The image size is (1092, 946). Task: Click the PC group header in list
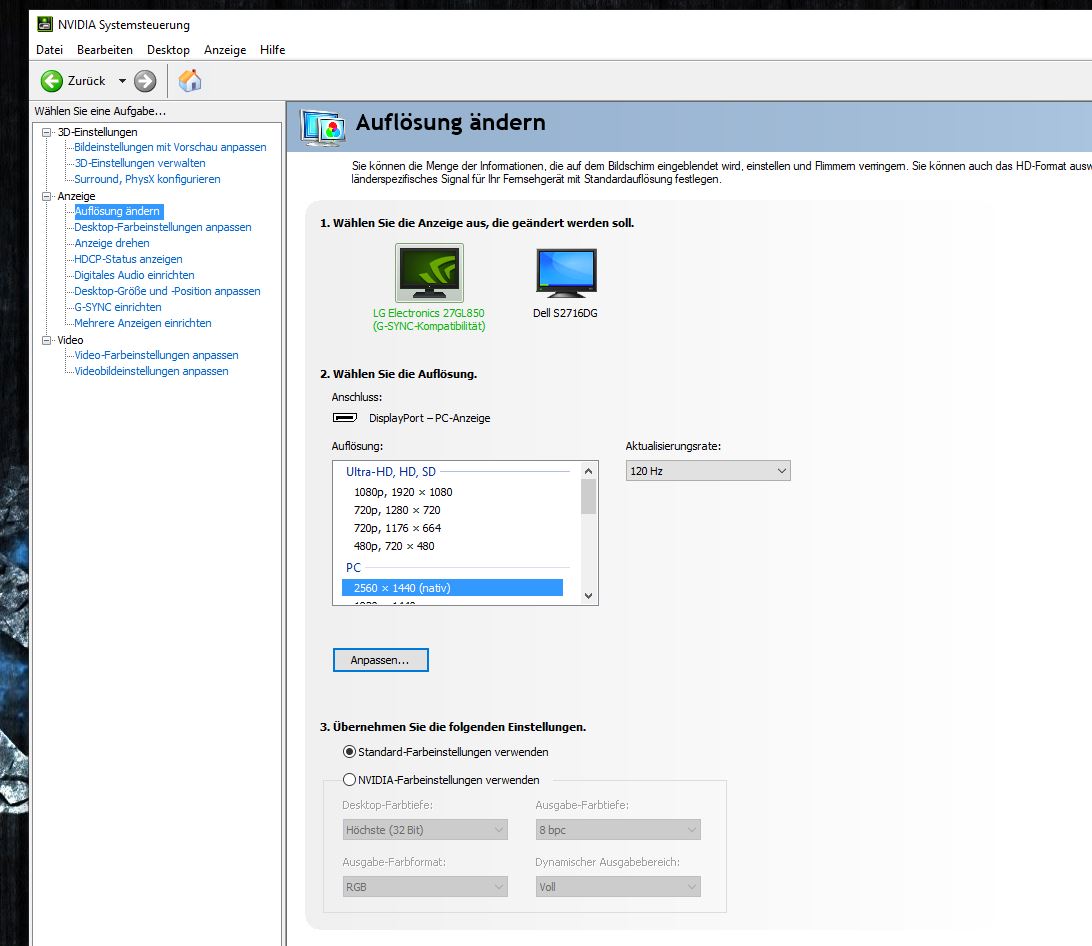pos(353,568)
